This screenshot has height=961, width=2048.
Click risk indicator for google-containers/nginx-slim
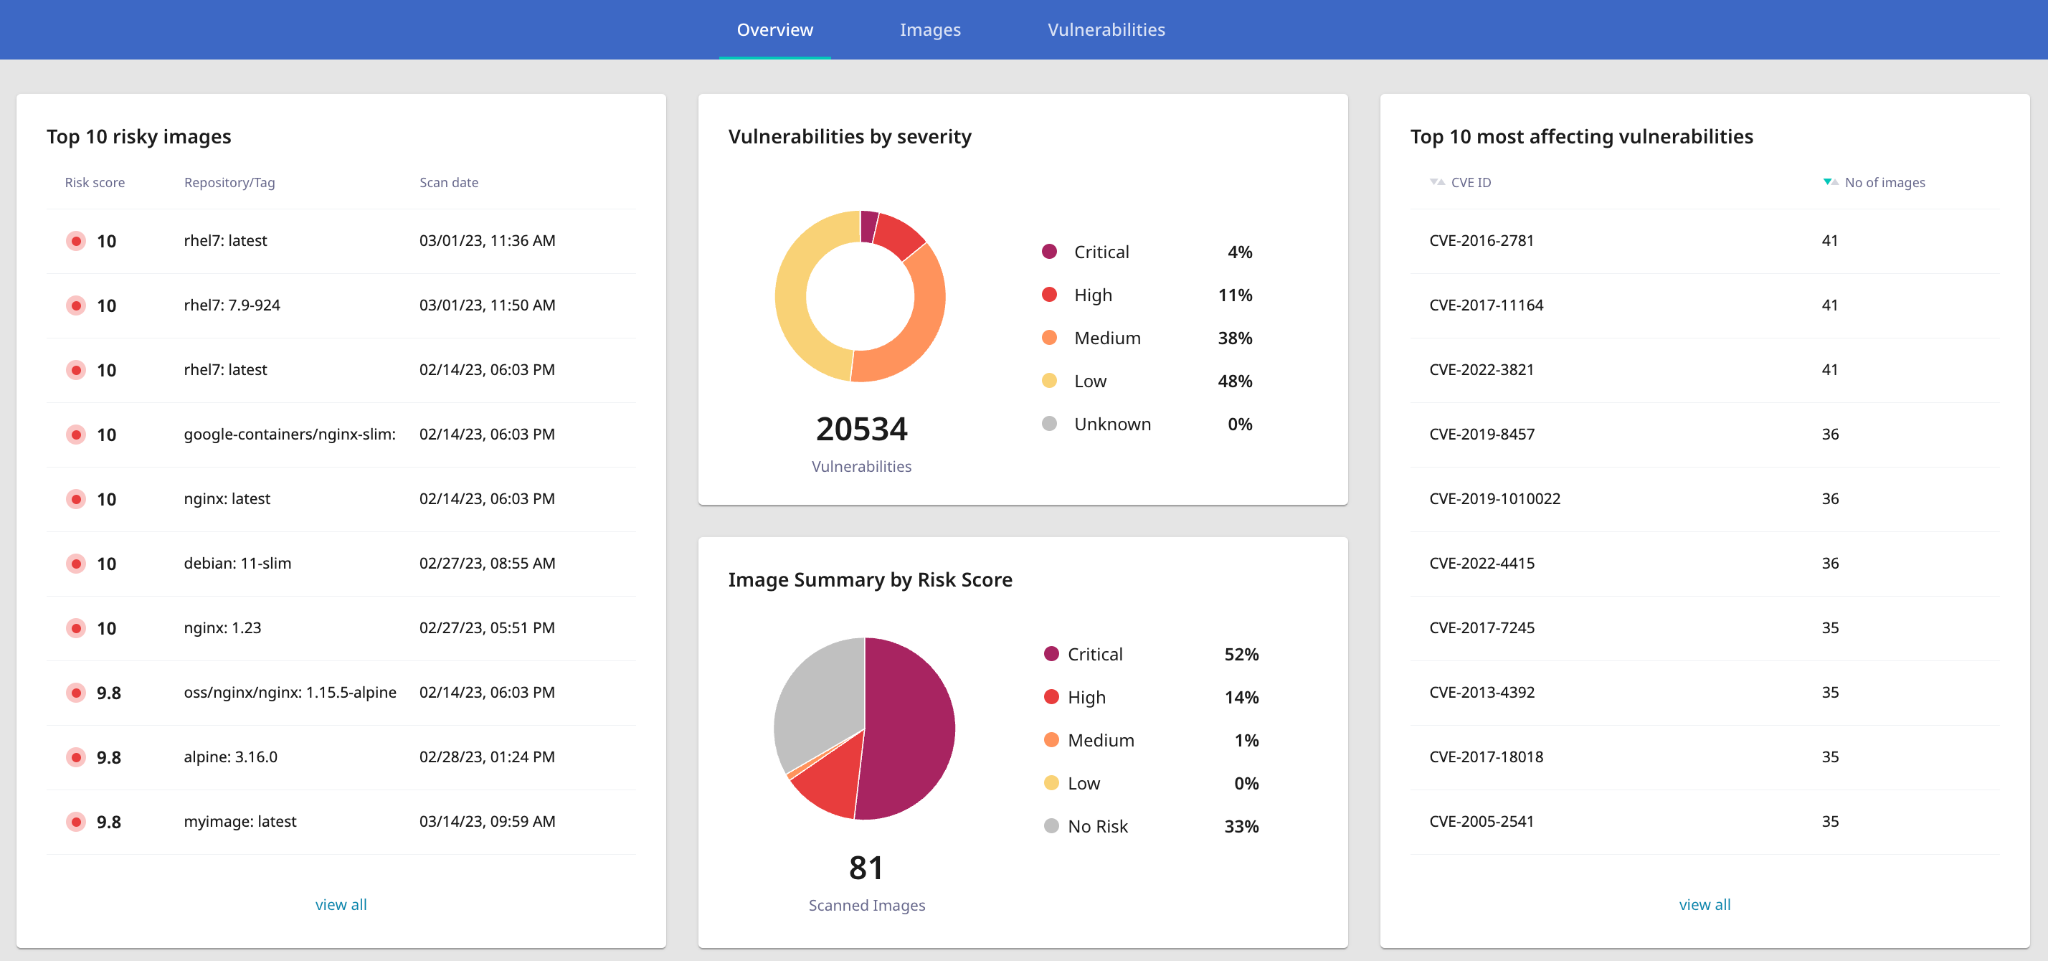tap(76, 435)
